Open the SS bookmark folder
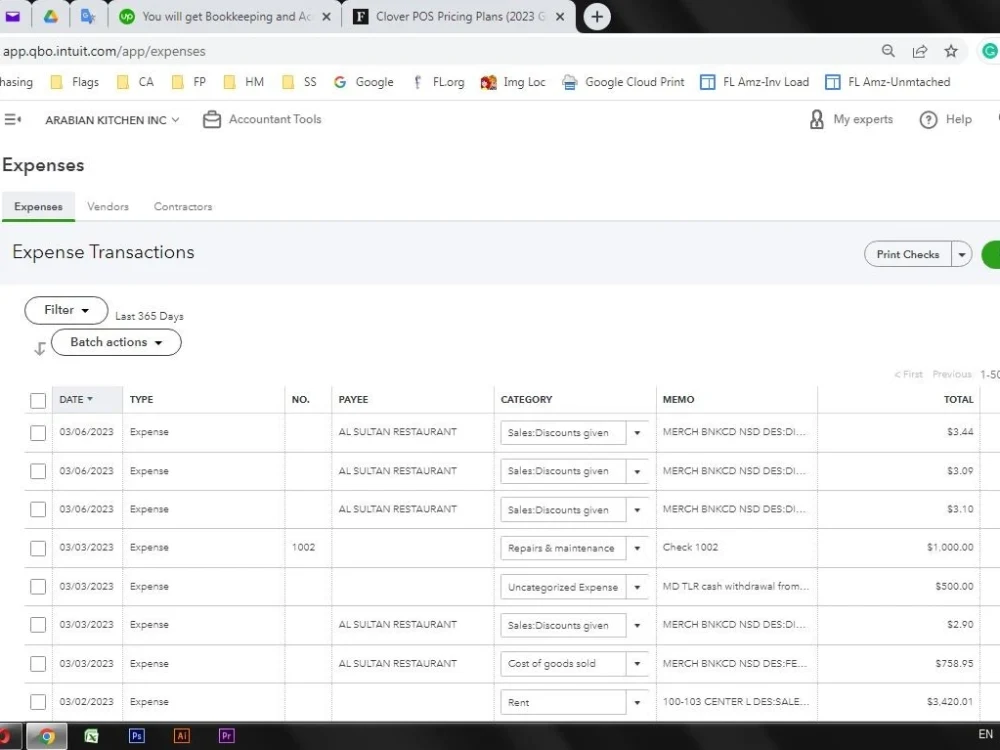The image size is (1000, 750). click(x=299, y=82)
